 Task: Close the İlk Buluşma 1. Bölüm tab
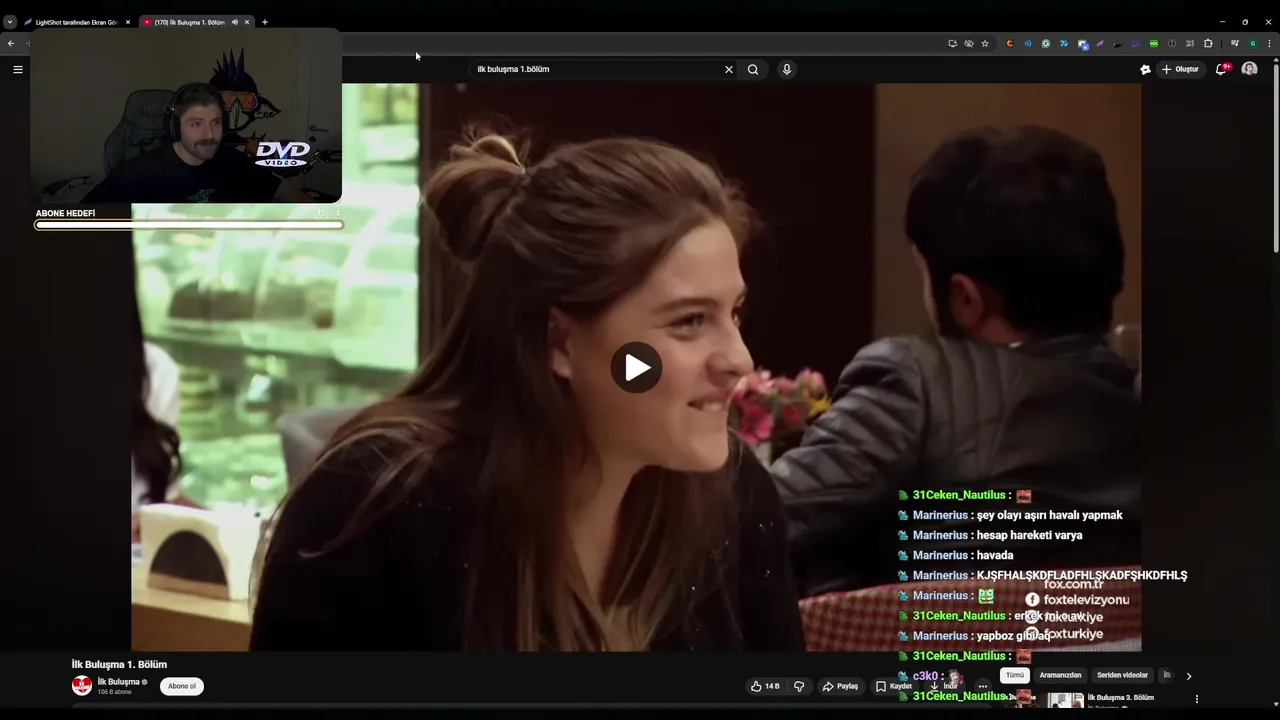point(247,22)
